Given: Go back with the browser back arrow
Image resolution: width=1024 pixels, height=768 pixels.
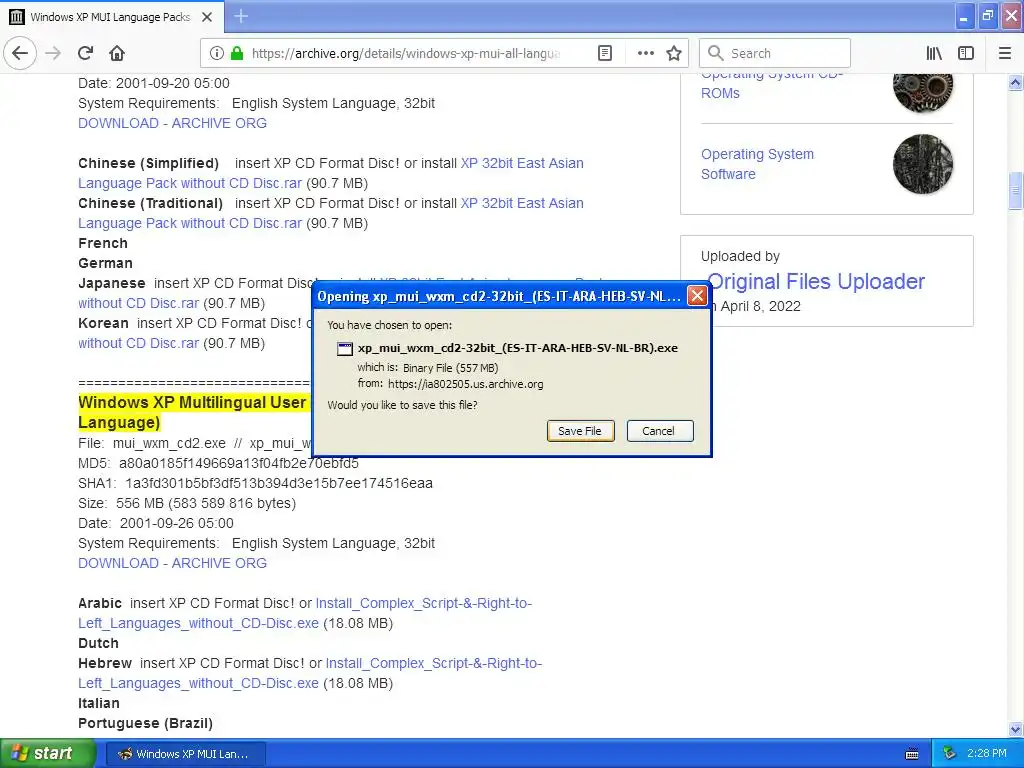Looking at the screenshot, I should pos(20,54).
